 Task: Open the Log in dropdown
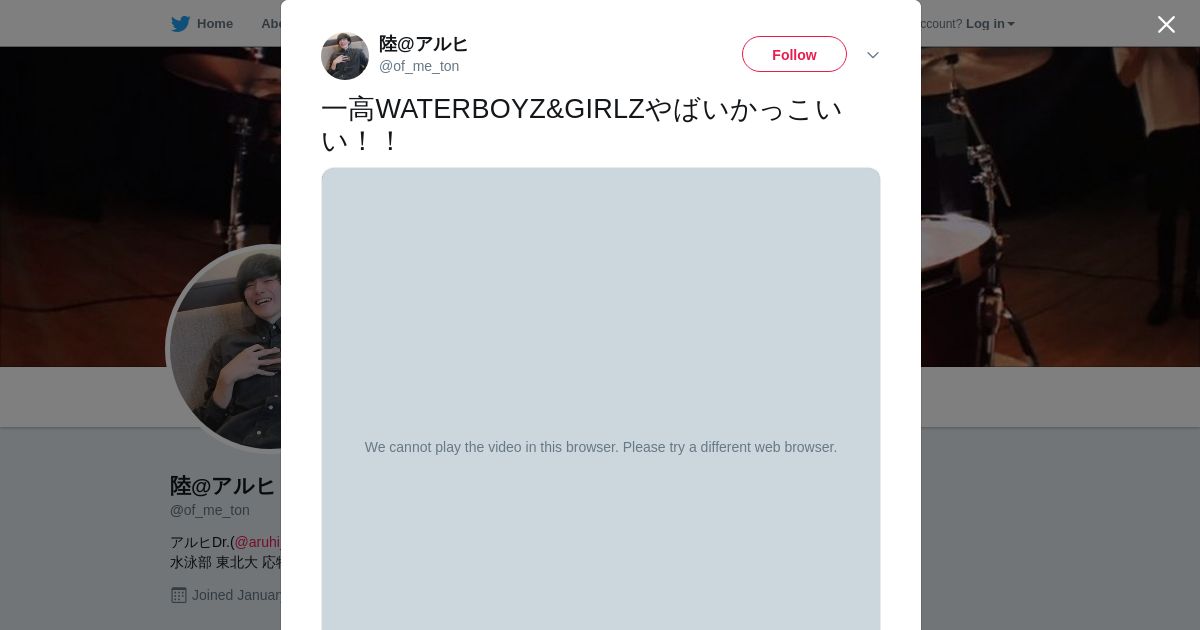click(x=989, y=24)
